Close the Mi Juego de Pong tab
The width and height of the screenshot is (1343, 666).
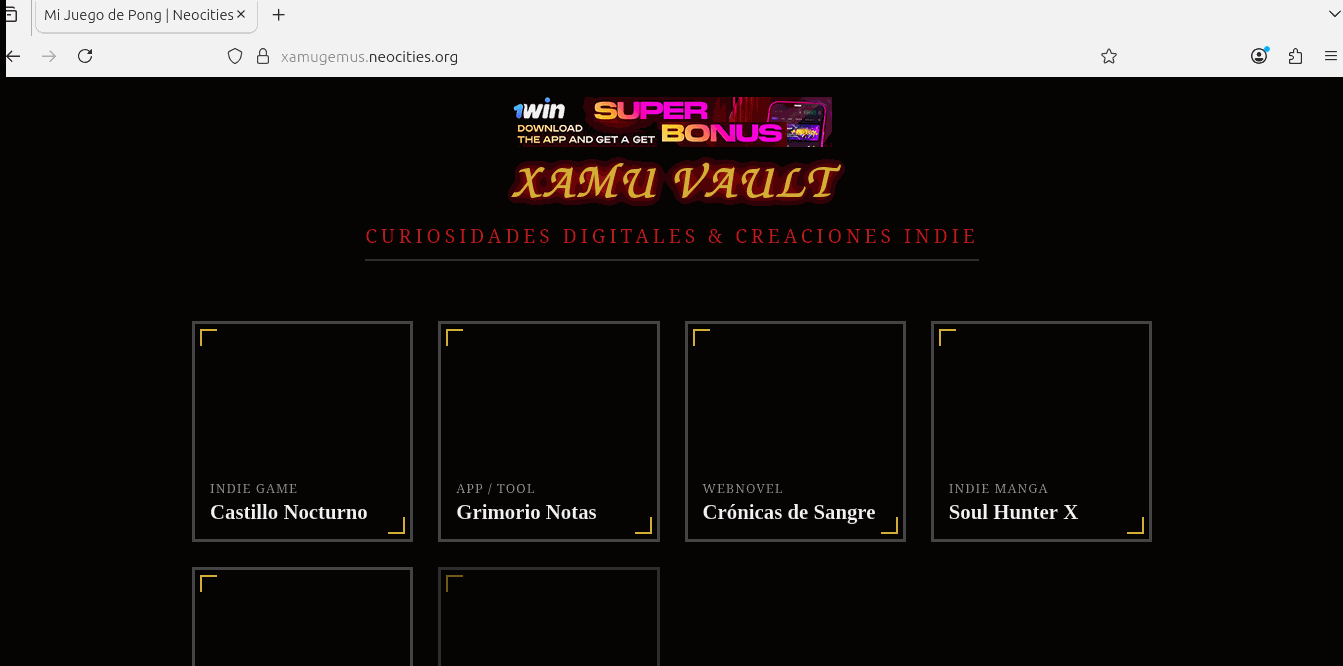241,15
